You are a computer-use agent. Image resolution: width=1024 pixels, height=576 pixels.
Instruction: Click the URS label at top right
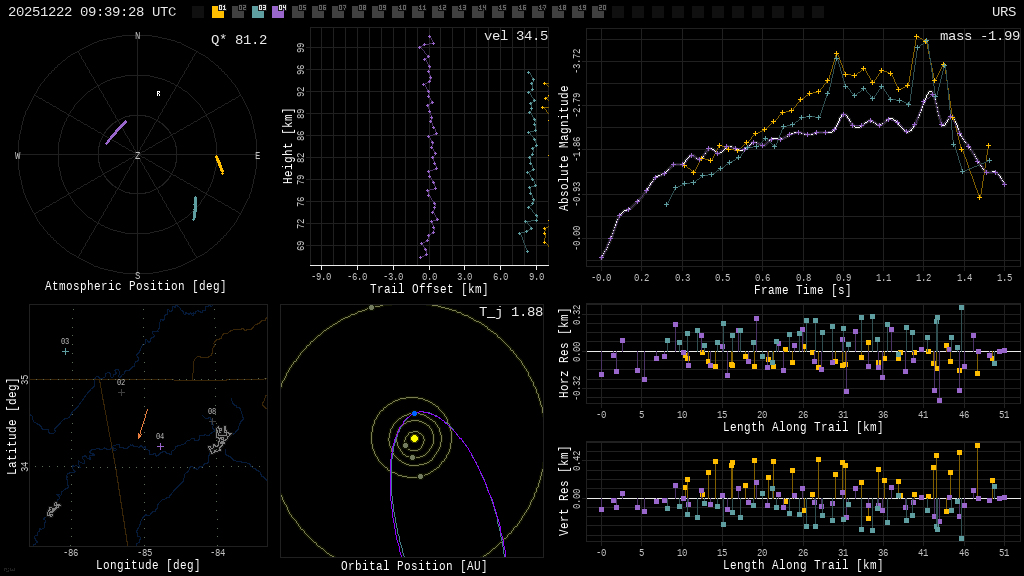[1003, 12]
